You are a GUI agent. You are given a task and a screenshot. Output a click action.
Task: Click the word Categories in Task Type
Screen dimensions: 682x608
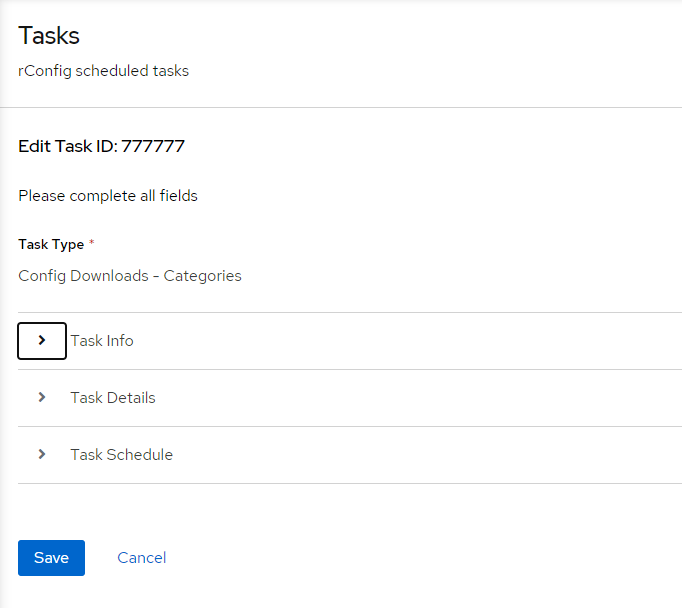click(x=202, y=276)
